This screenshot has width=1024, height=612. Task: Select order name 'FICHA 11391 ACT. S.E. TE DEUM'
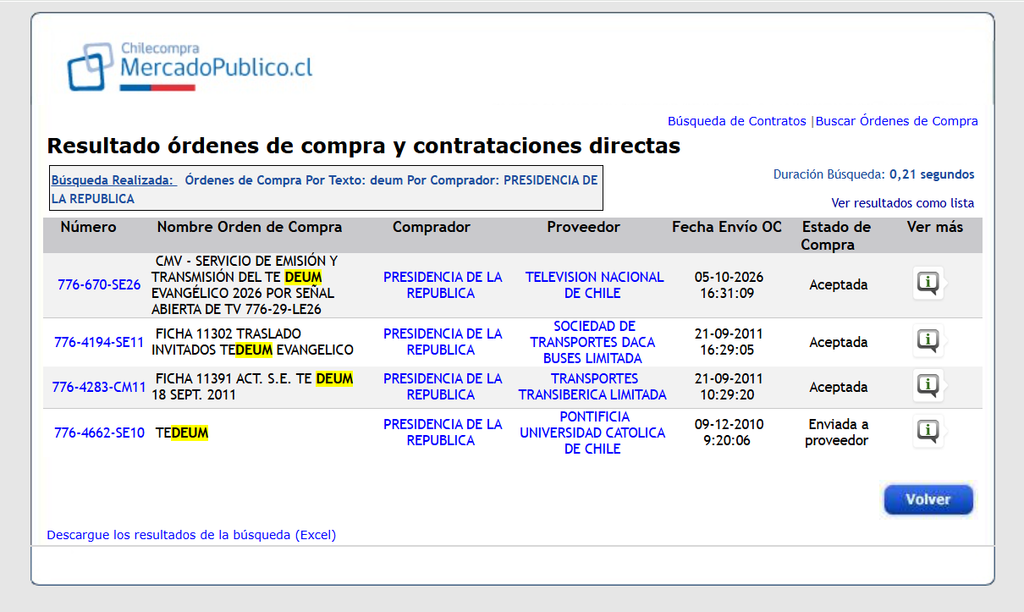pos(253,387)
